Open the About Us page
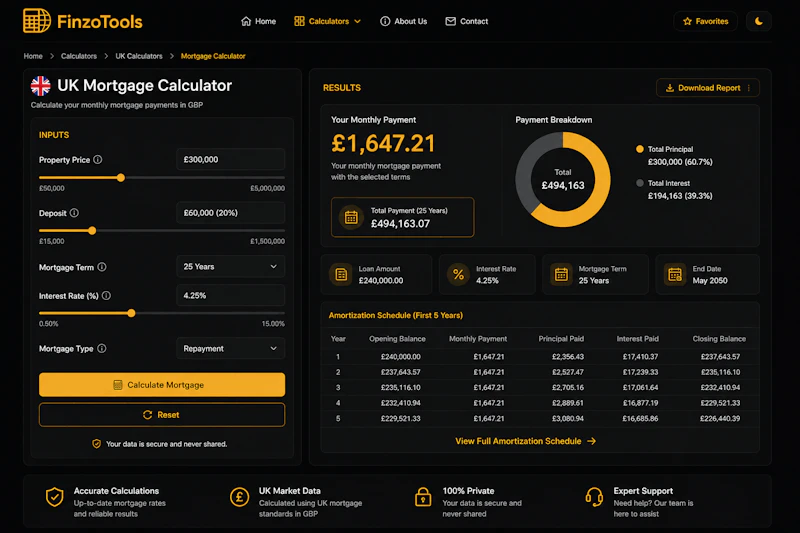 (x=404, y=21)
